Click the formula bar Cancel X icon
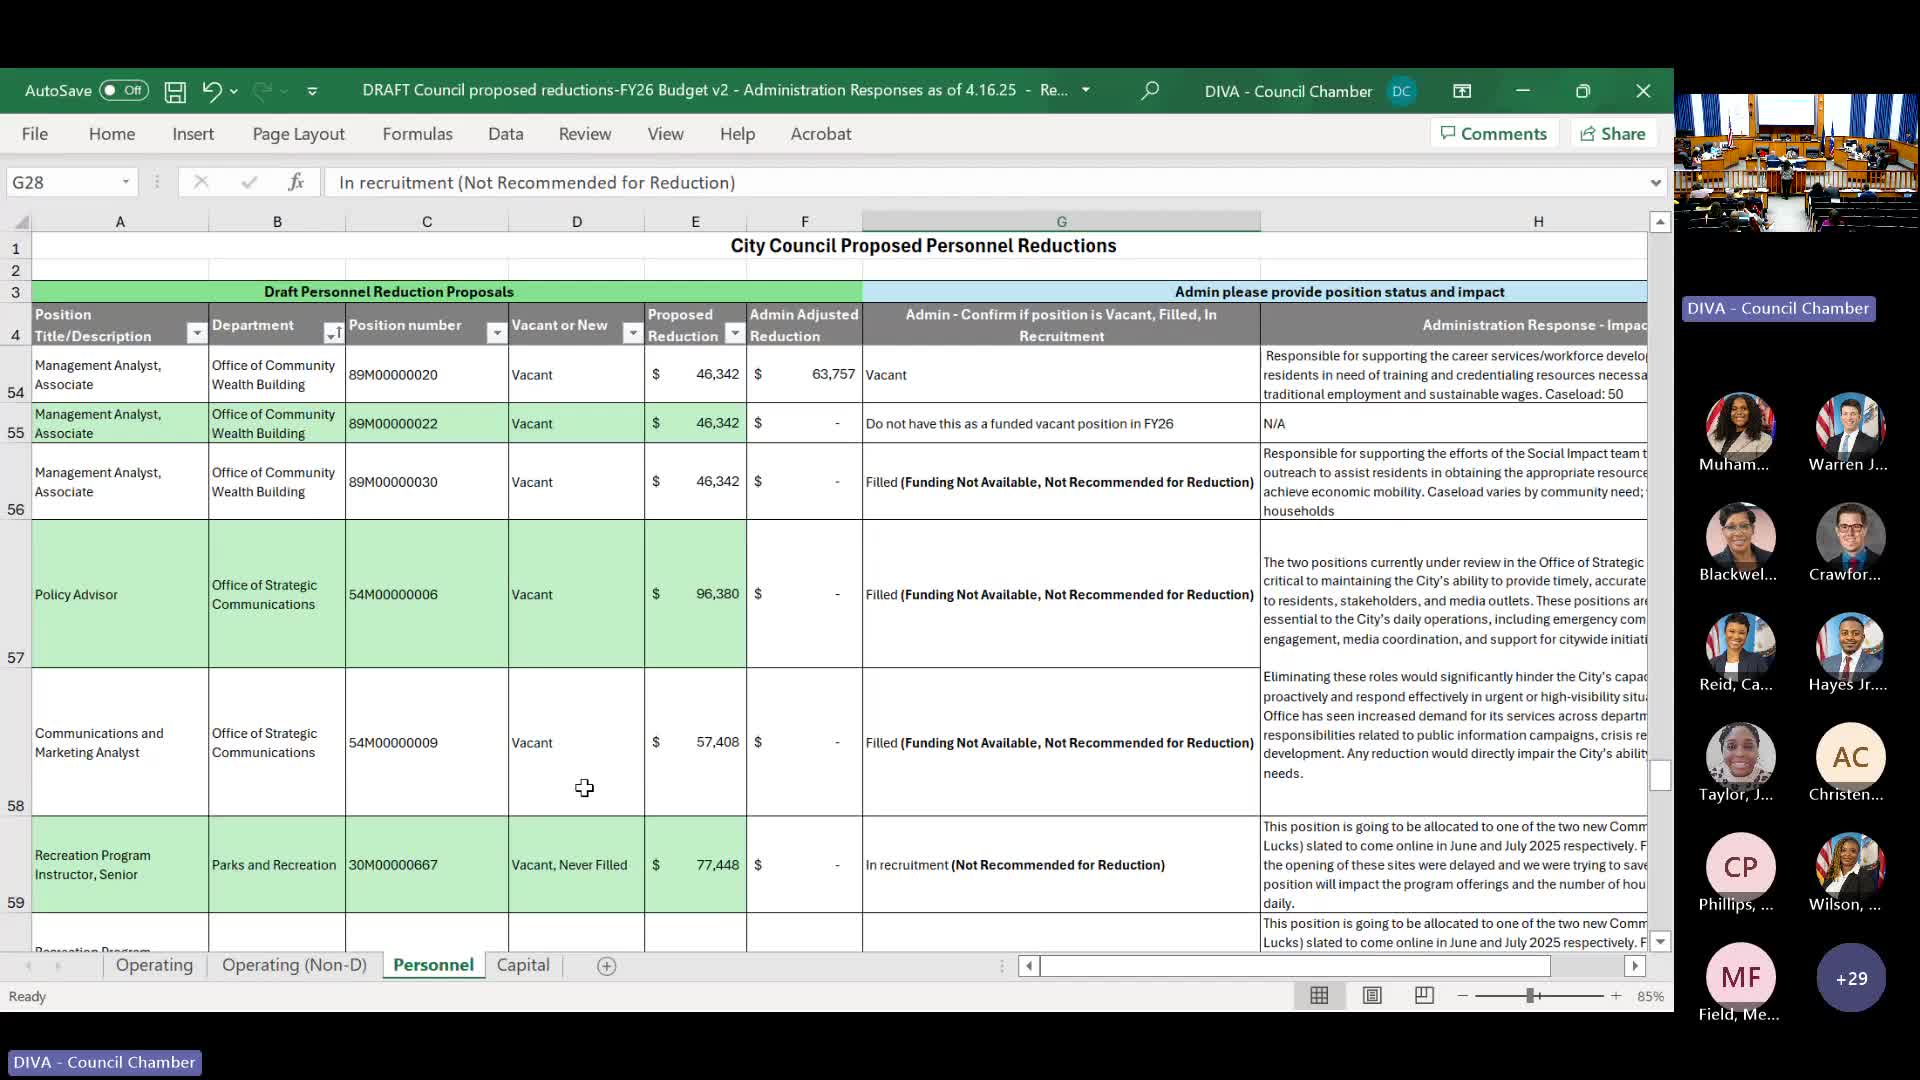Screen dimensions: 1920x1080 point(201,182)
